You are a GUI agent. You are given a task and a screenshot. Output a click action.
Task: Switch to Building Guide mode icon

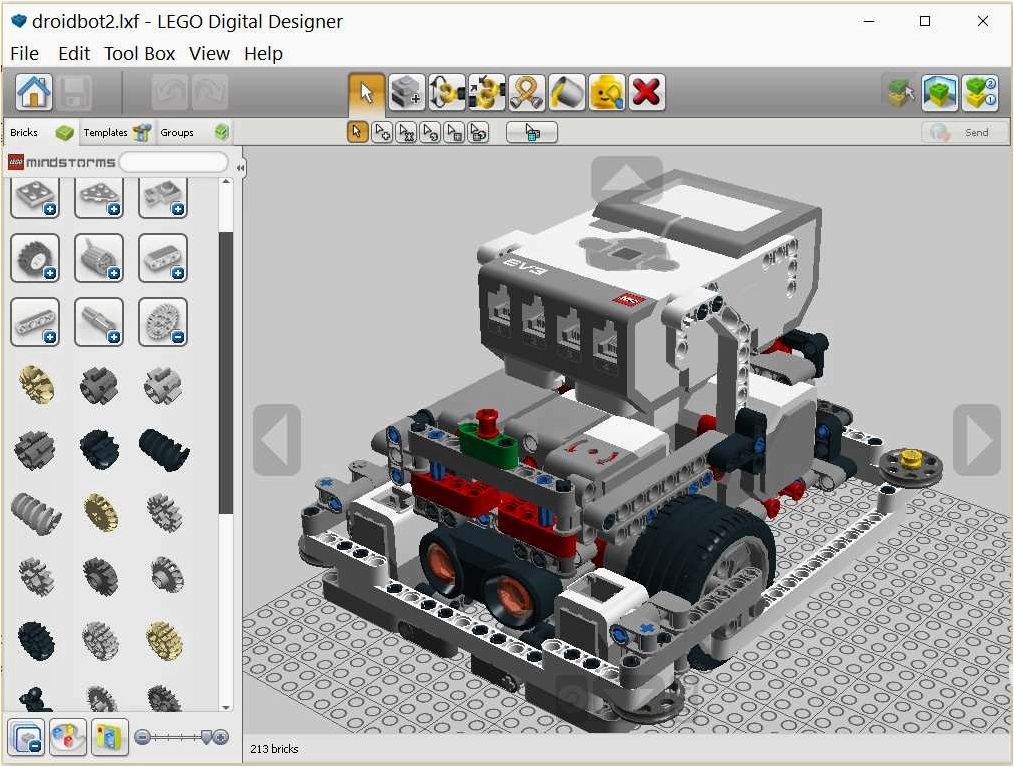click(980, 92)
